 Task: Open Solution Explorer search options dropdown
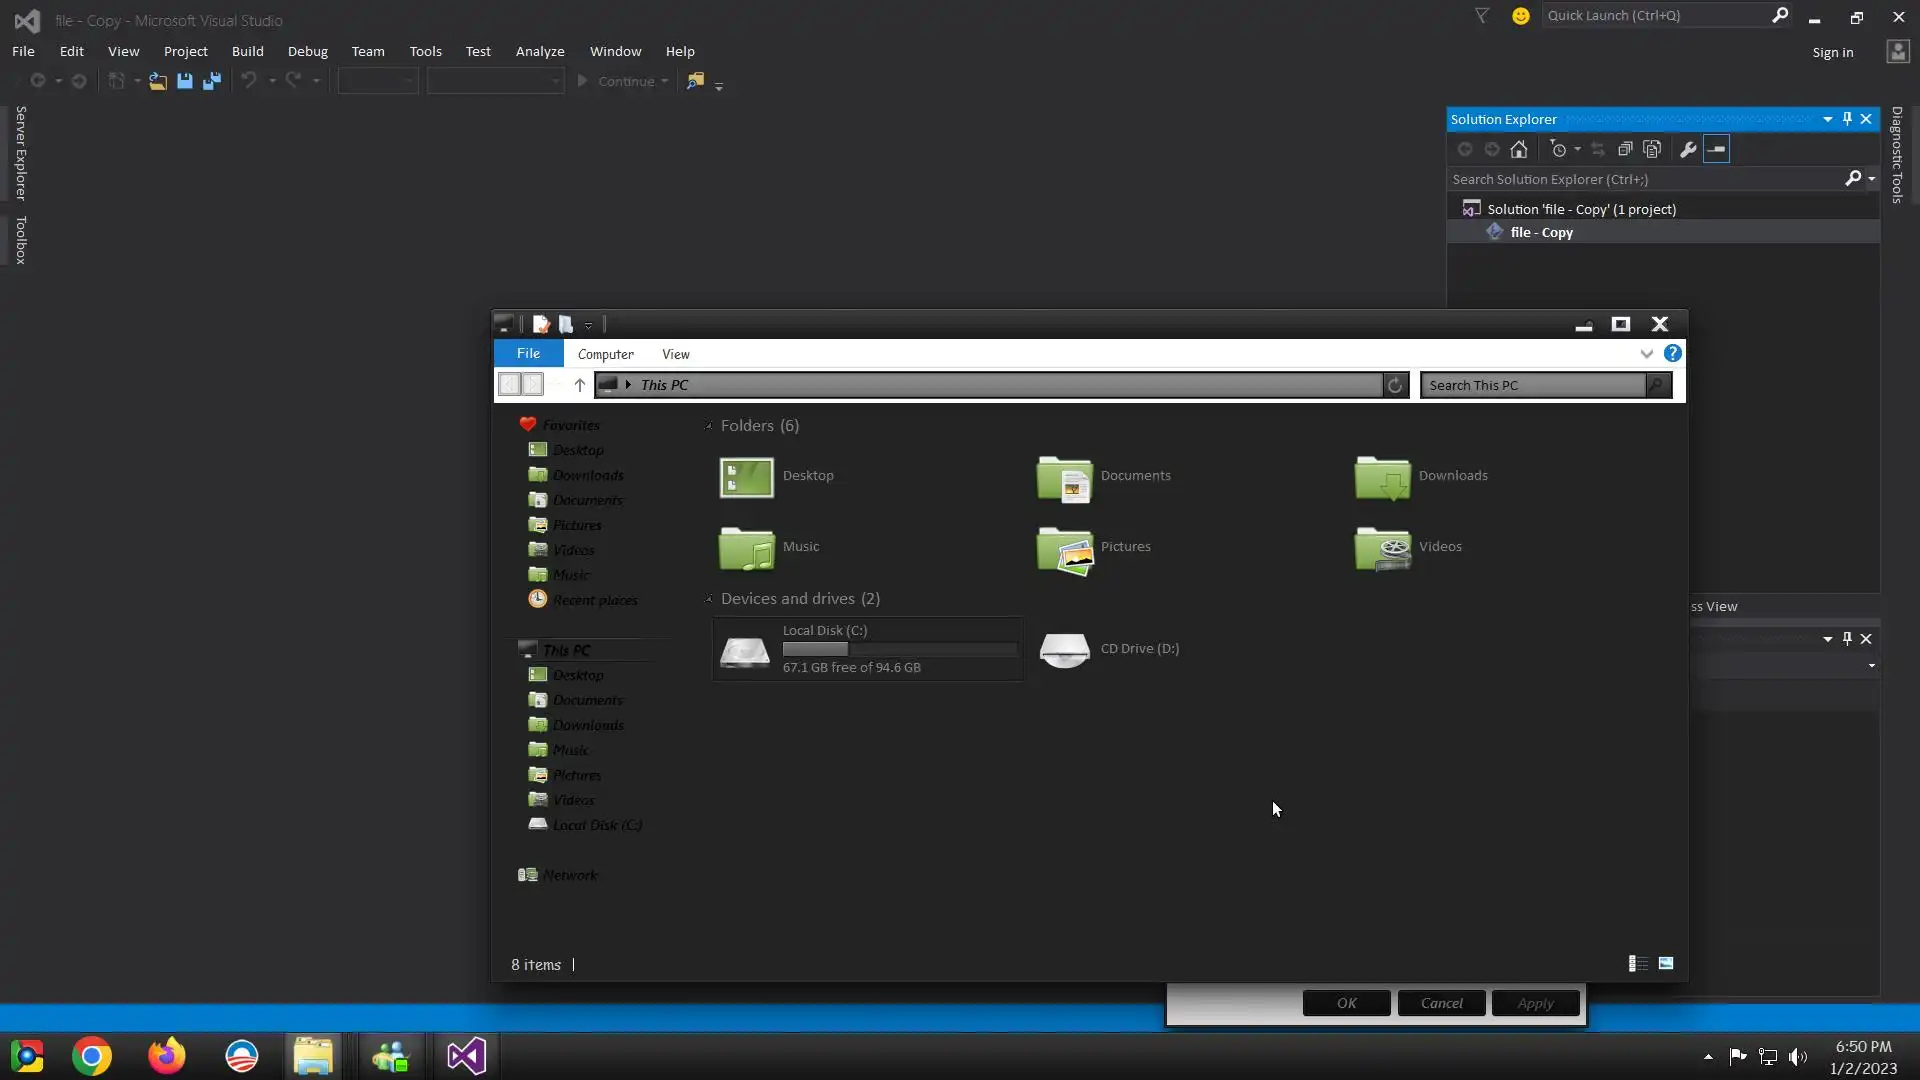1871,179
